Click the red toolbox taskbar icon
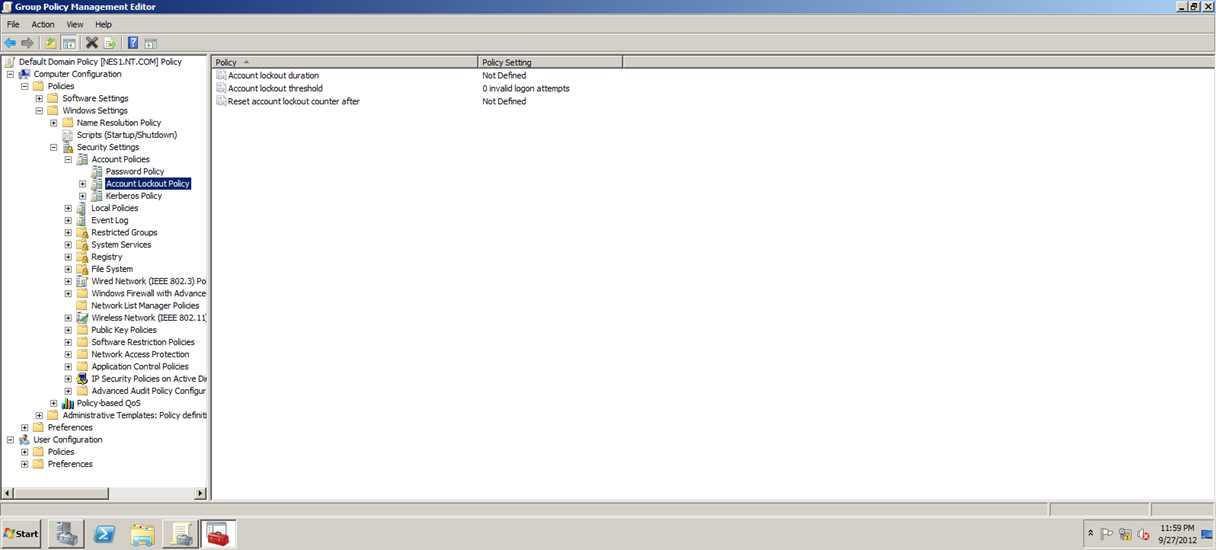1216x550 pixels. [218, 534]
